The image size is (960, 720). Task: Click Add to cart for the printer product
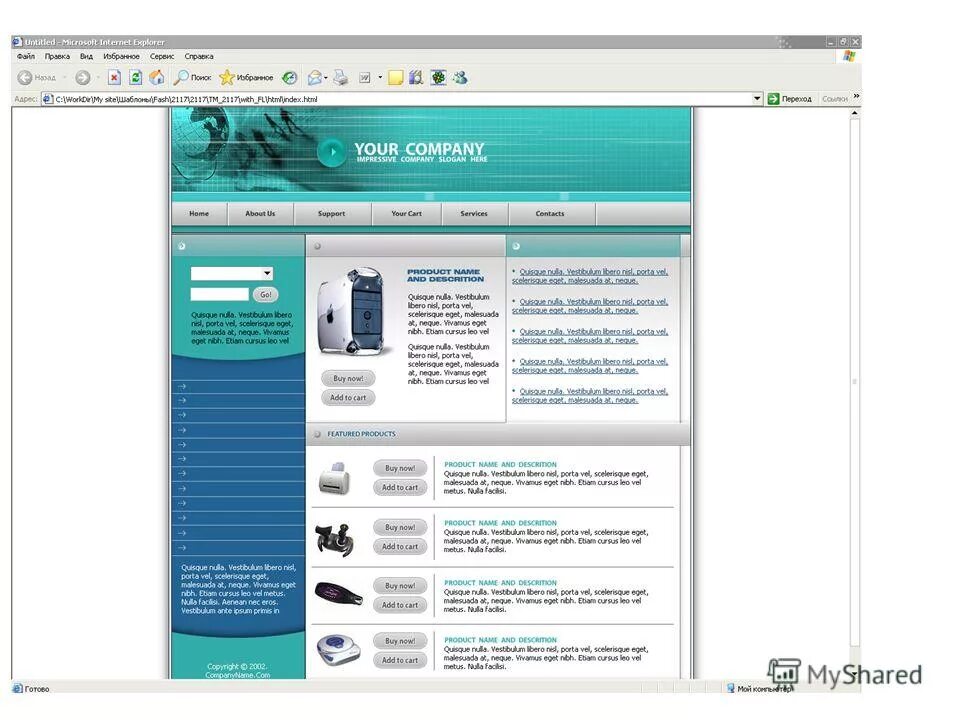pos(400,487)
